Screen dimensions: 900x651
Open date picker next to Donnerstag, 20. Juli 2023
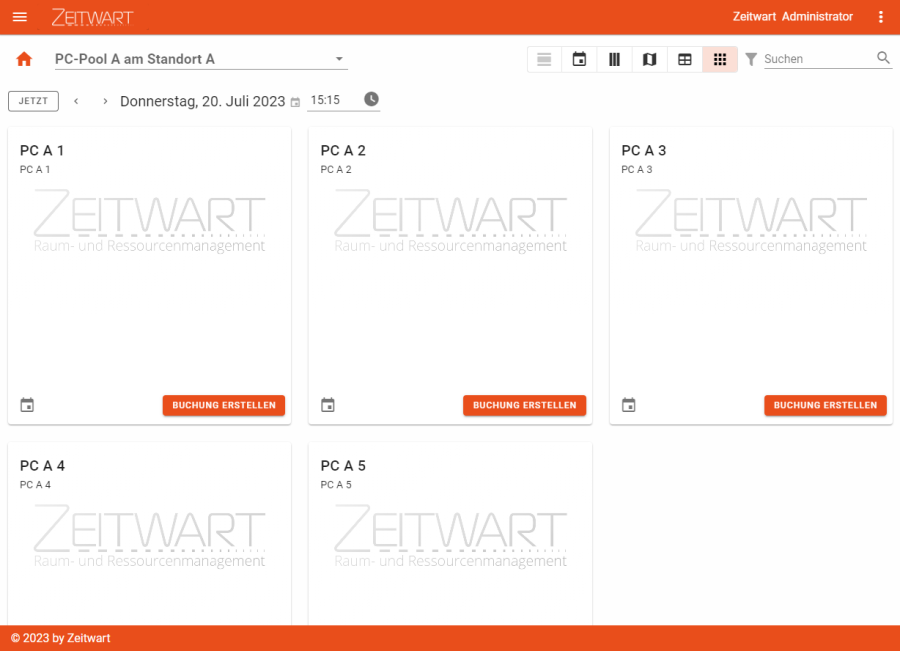pos(295,102)
